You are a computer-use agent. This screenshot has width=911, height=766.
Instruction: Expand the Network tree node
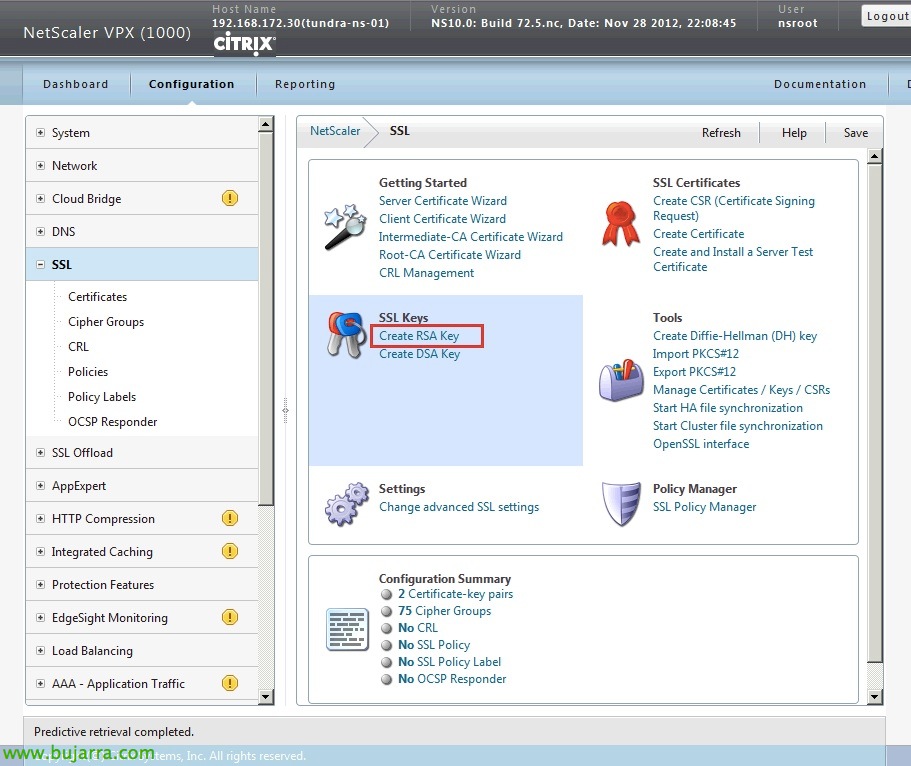pyautogui.click(x=40, y=166)
